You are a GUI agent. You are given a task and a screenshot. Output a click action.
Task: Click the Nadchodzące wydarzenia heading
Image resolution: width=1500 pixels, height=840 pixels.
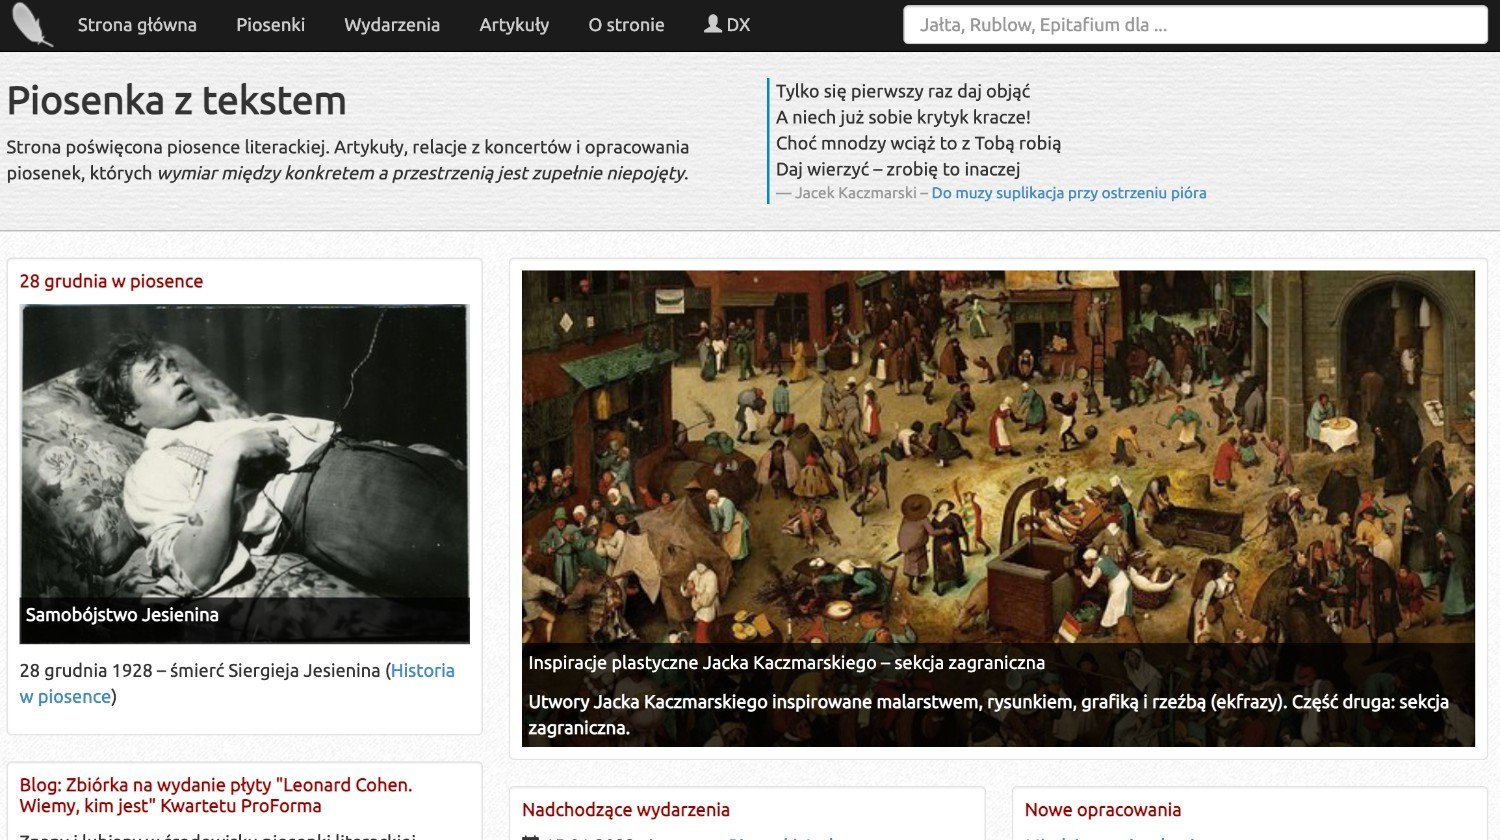626,810
